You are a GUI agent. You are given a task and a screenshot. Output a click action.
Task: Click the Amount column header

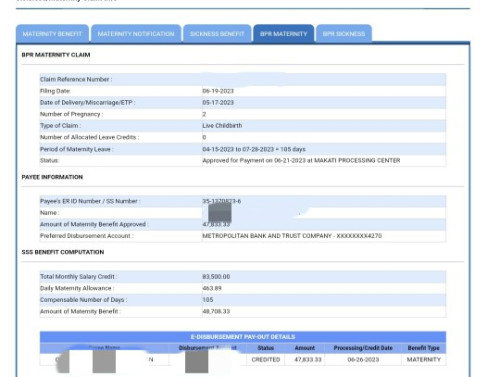coord(305,348)
